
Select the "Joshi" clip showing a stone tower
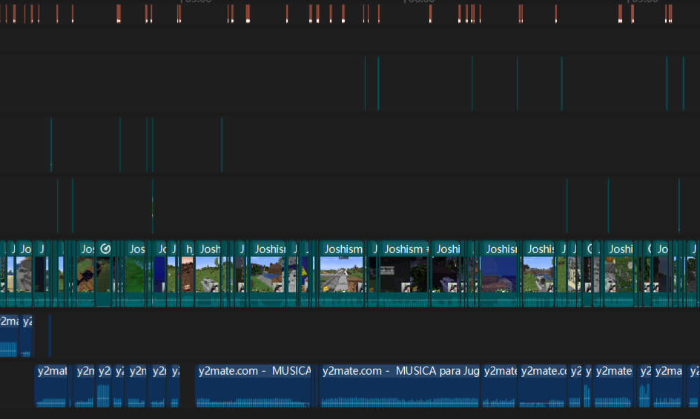619,273
